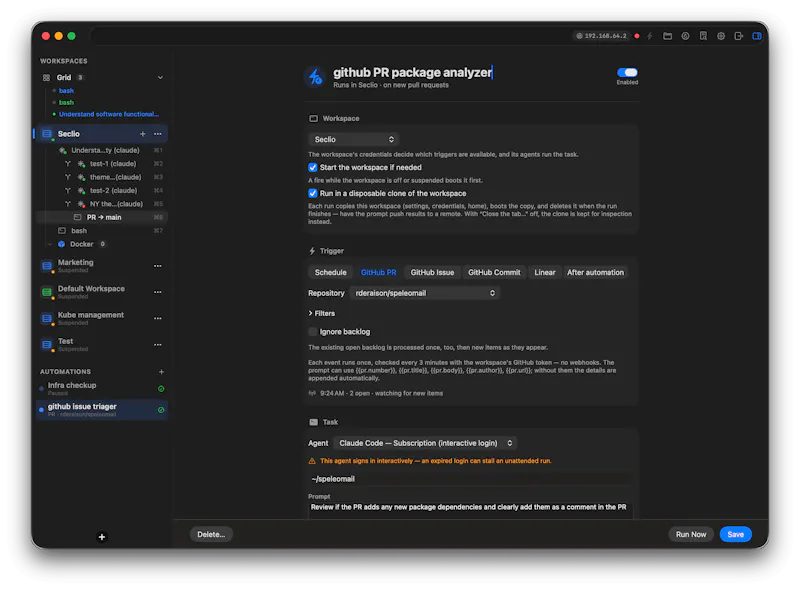The image size is (800, 590).
Task: Click the warning triangle icon by agent notice
Action: 312,461
